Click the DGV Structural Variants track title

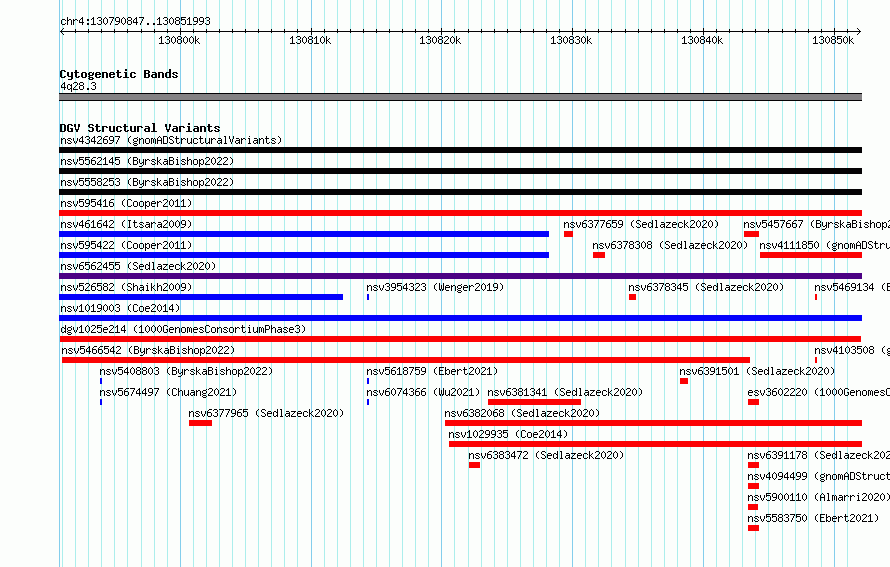[x=140, y=128]
